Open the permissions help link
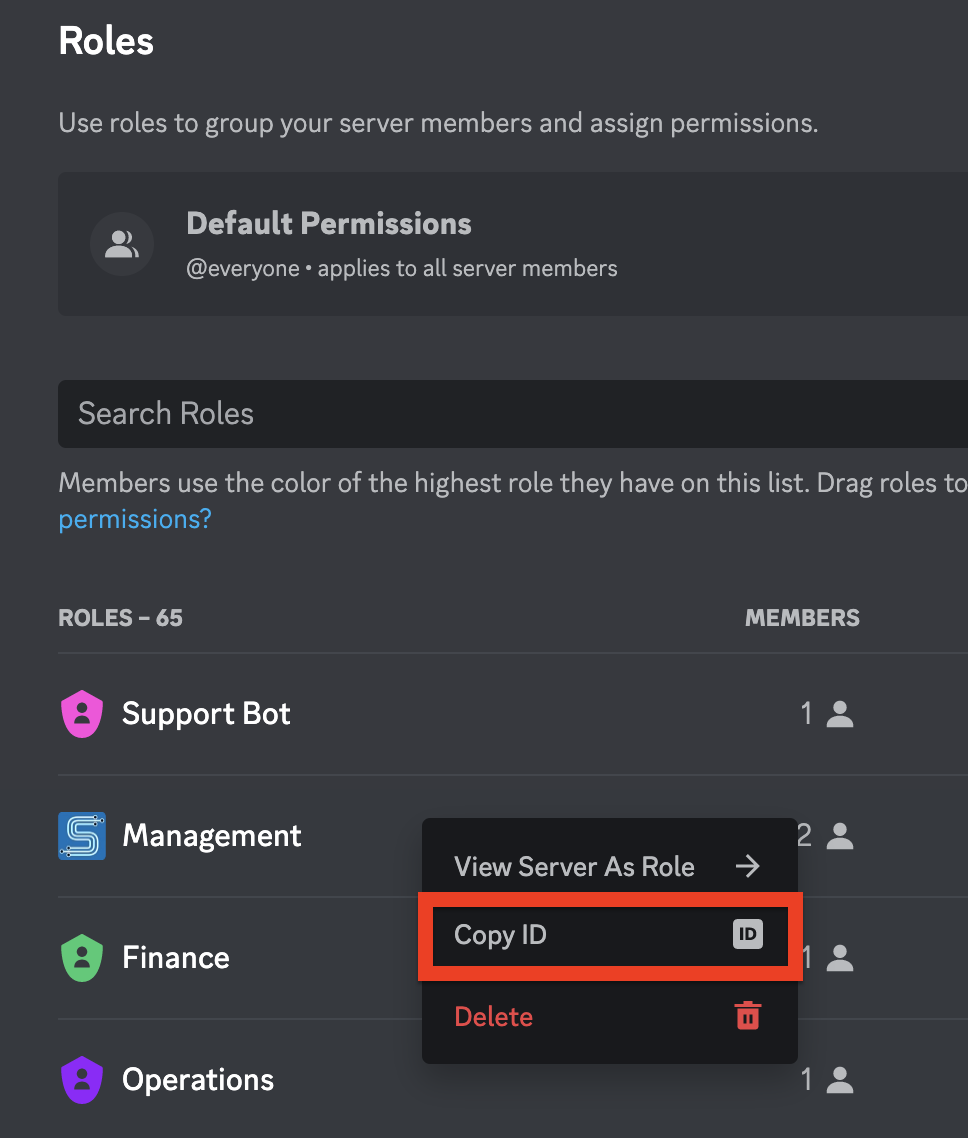 [135, 520]
